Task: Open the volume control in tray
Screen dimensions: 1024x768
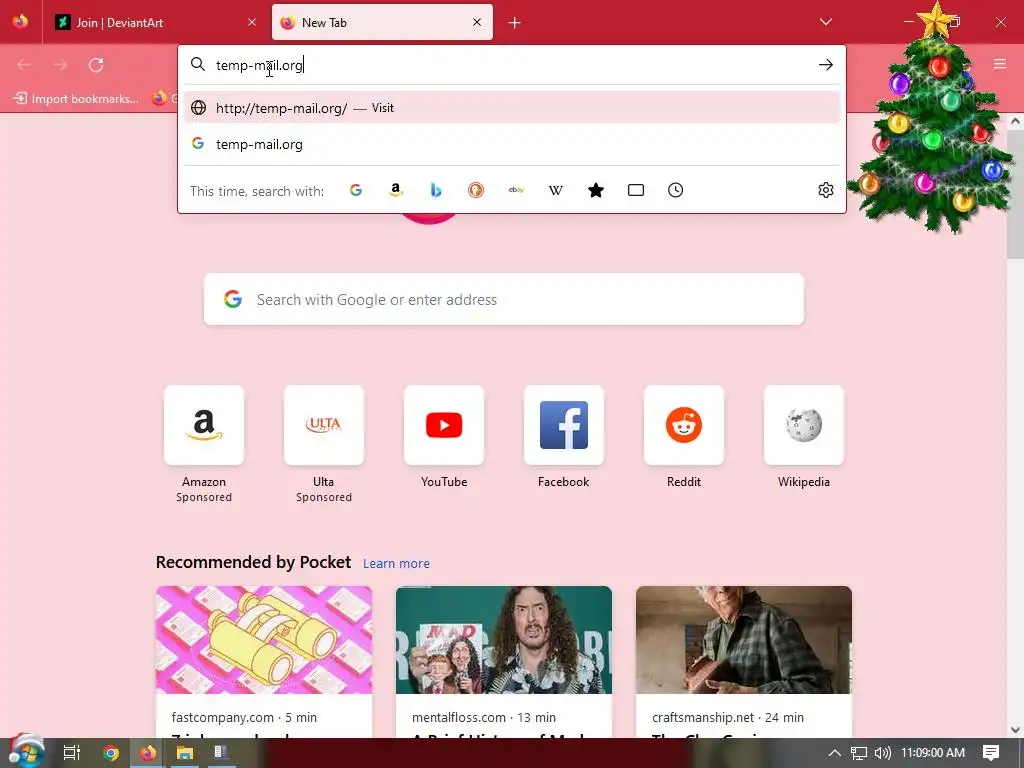Action: pos(882,753)
